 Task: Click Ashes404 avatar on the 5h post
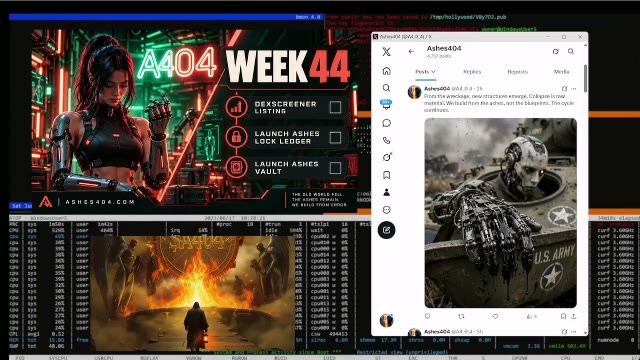click(x=414, y=332)
